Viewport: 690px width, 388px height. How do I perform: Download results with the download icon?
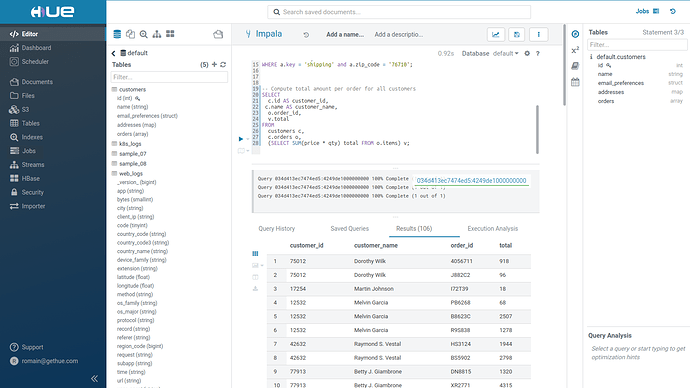[x=255, y=289]
